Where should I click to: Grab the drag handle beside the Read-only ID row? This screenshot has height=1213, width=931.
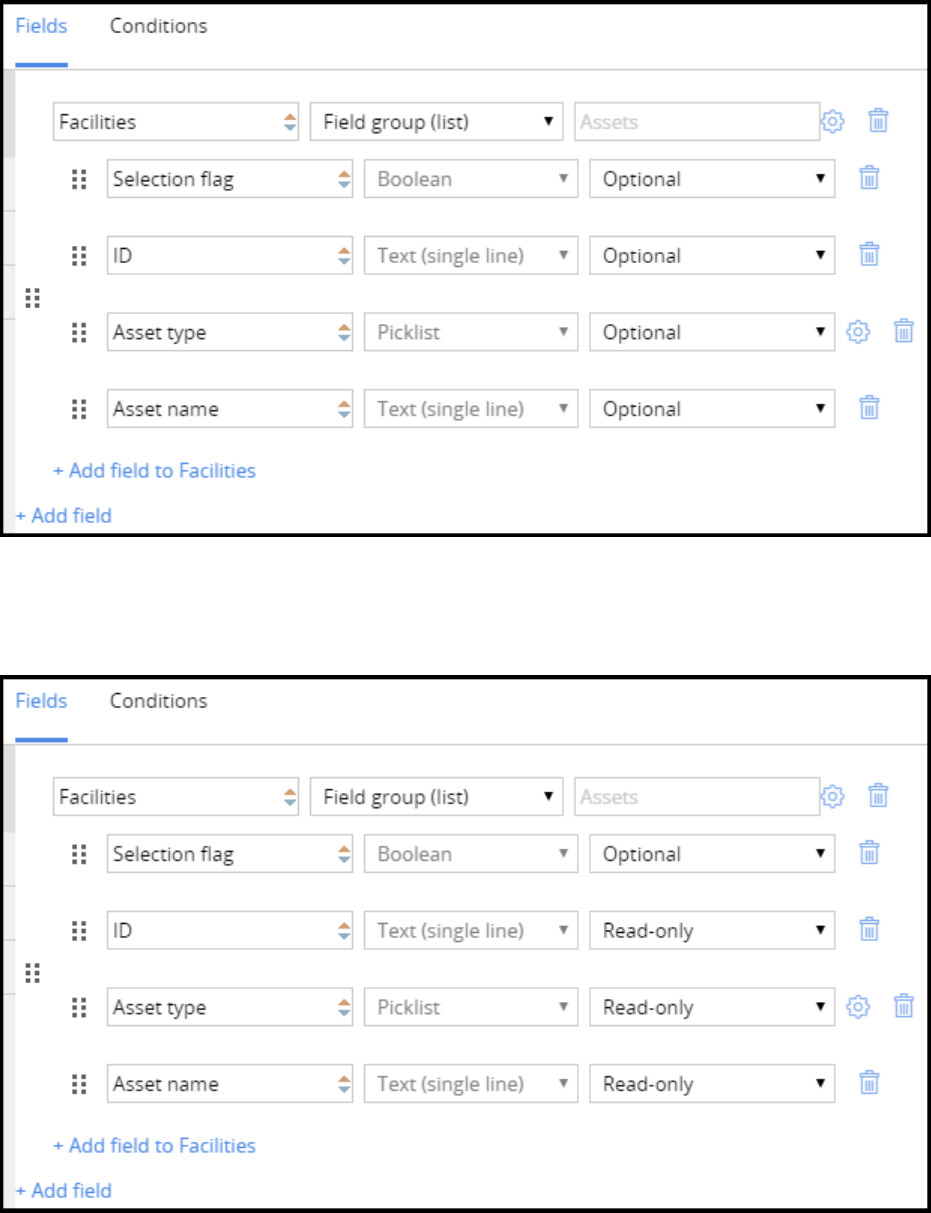click(80, 931)
